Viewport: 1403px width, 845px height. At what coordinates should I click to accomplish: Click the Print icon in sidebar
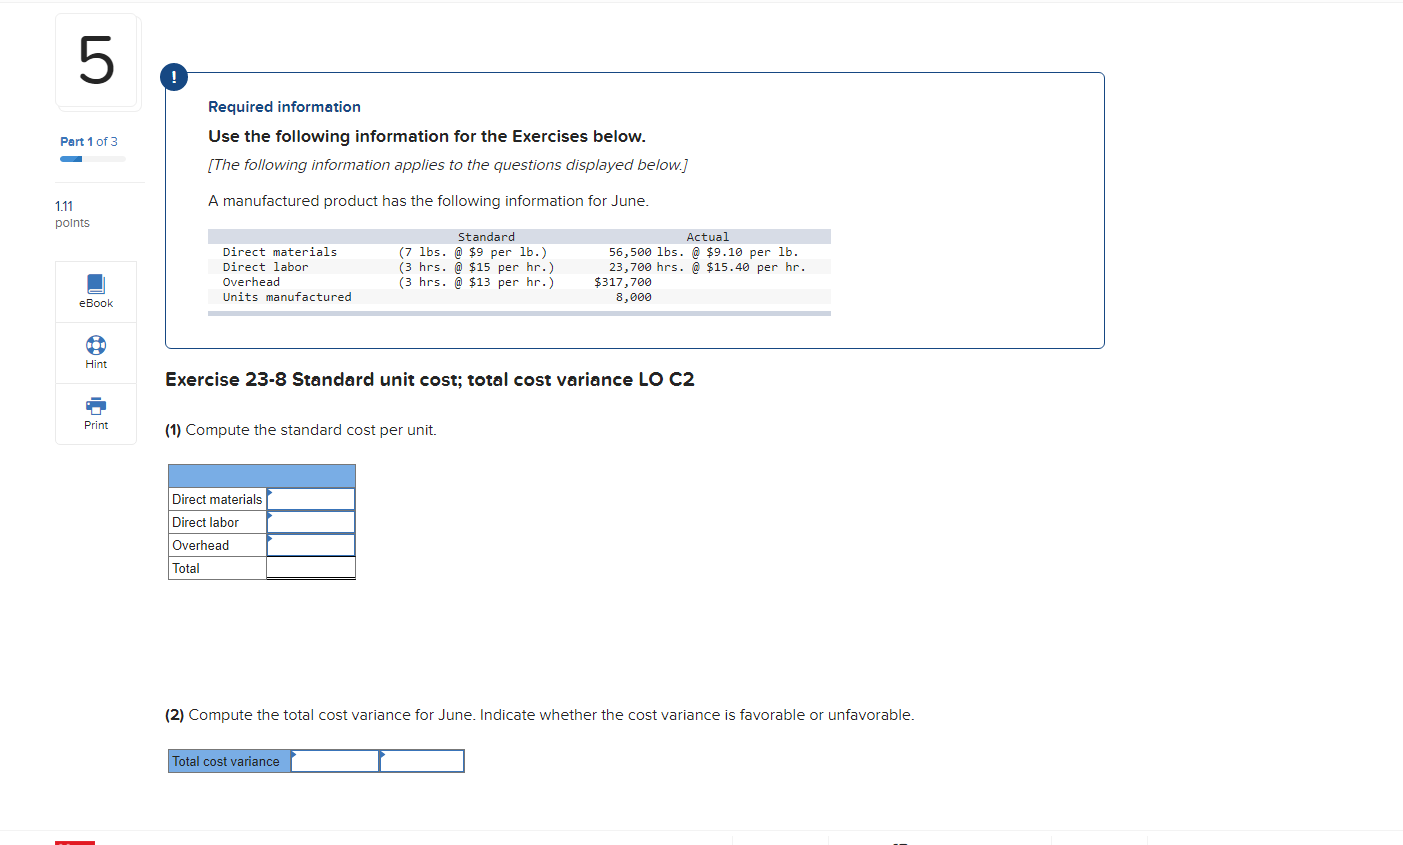[x=96, y=406]
